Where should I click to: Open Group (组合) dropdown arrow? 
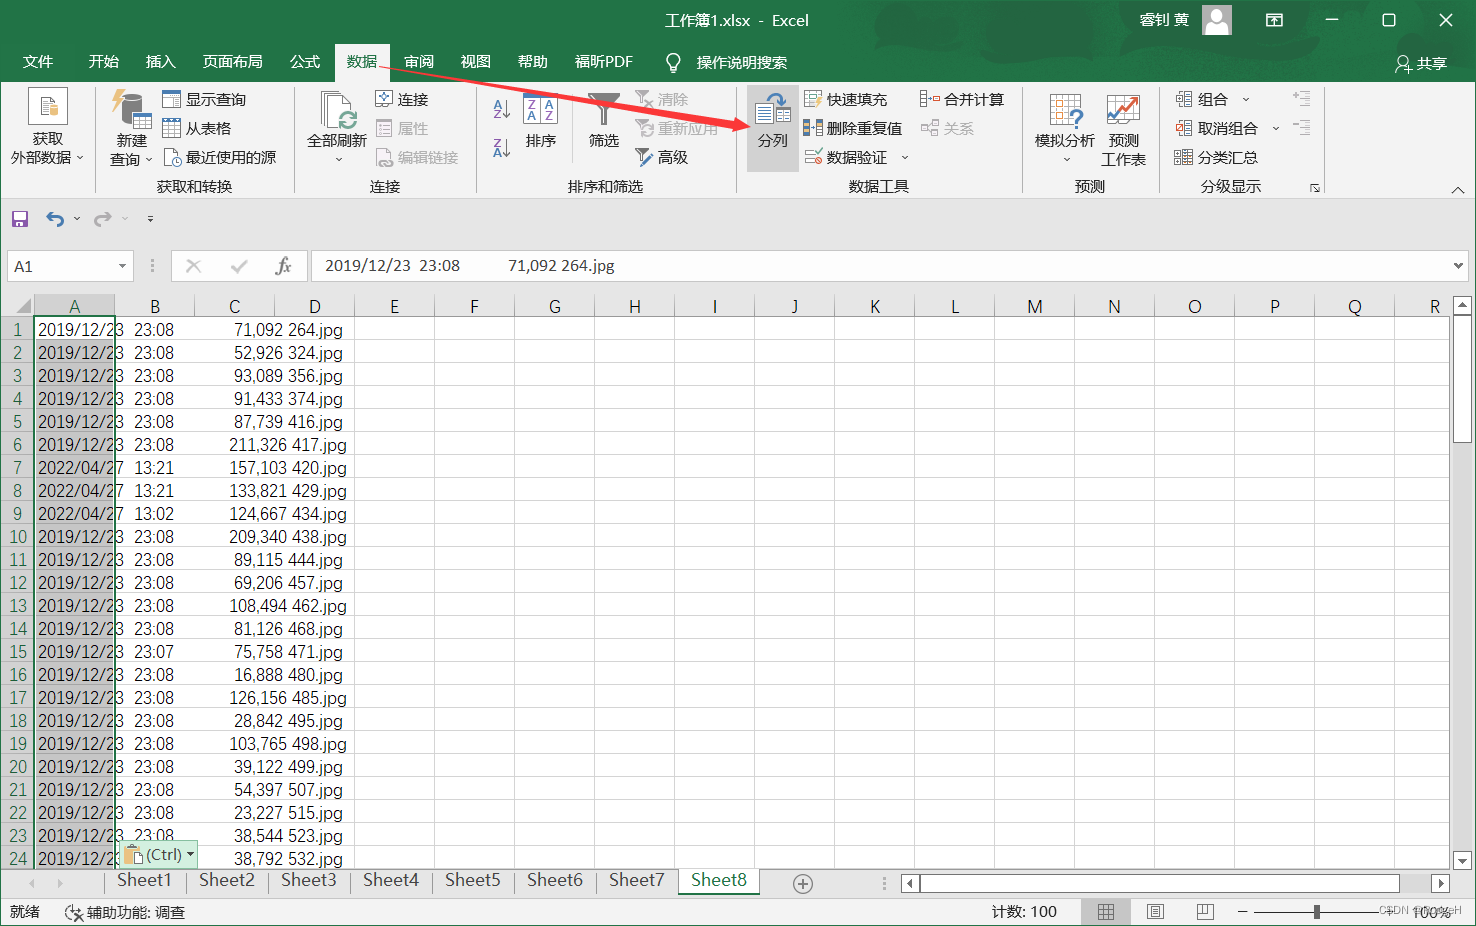click(1246, 99)
